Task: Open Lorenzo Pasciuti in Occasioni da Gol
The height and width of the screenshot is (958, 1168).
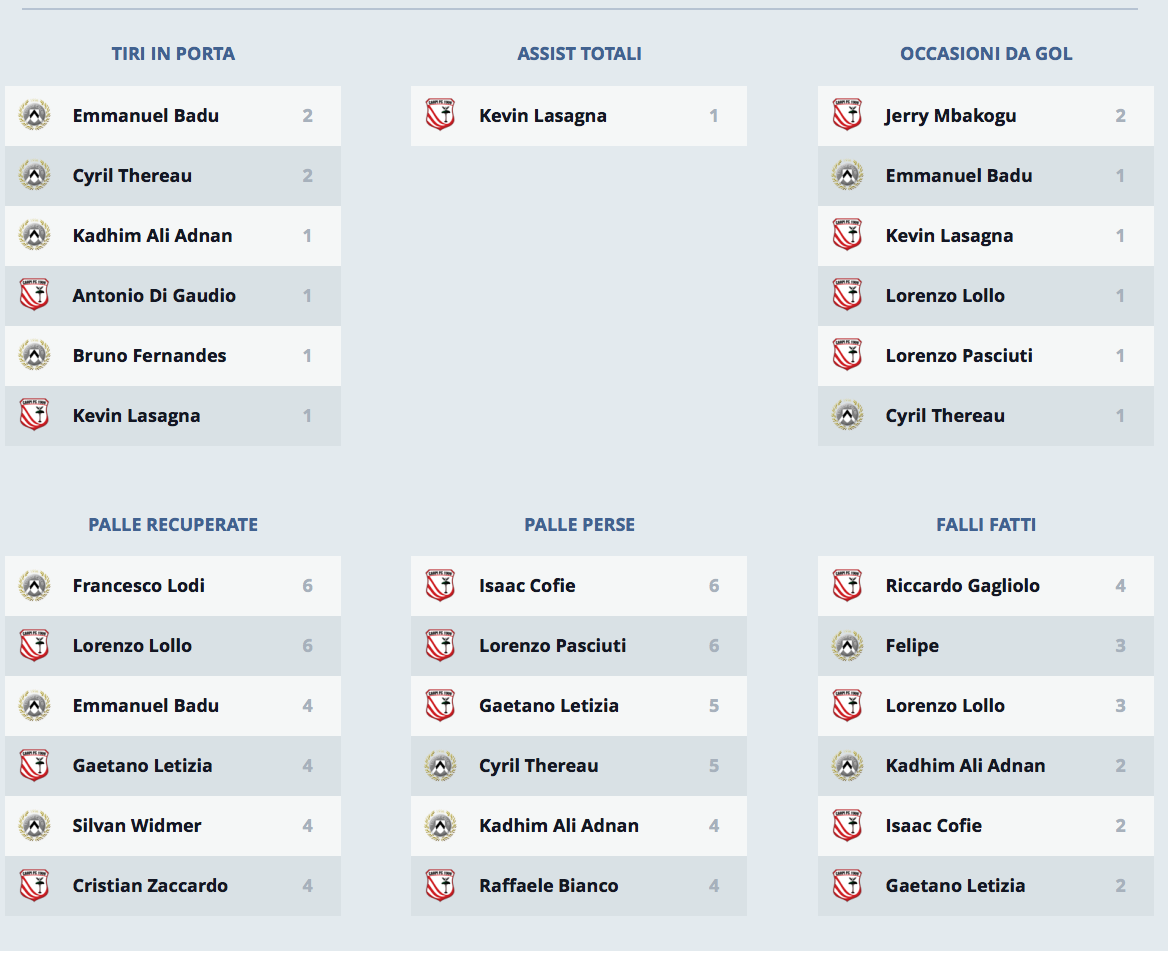Action: 958,356
